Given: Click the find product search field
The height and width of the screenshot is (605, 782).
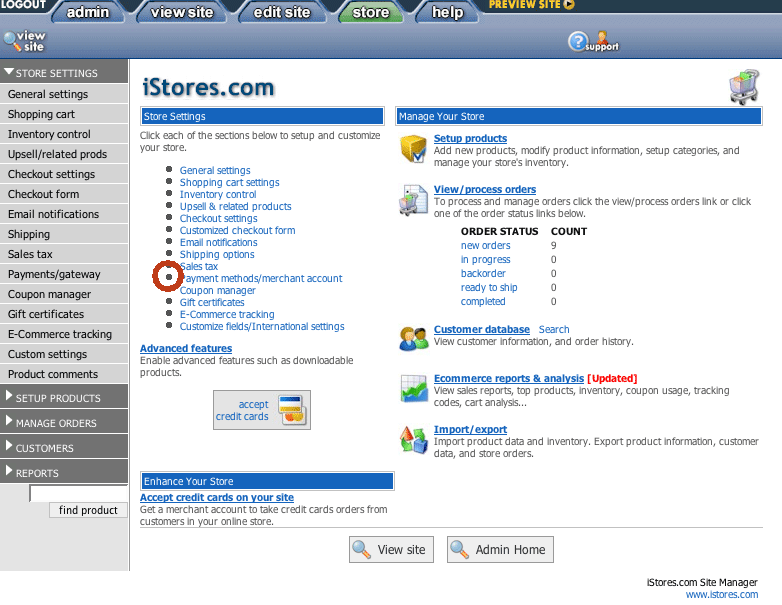Looking at the screenshot, I should (78, 493).
